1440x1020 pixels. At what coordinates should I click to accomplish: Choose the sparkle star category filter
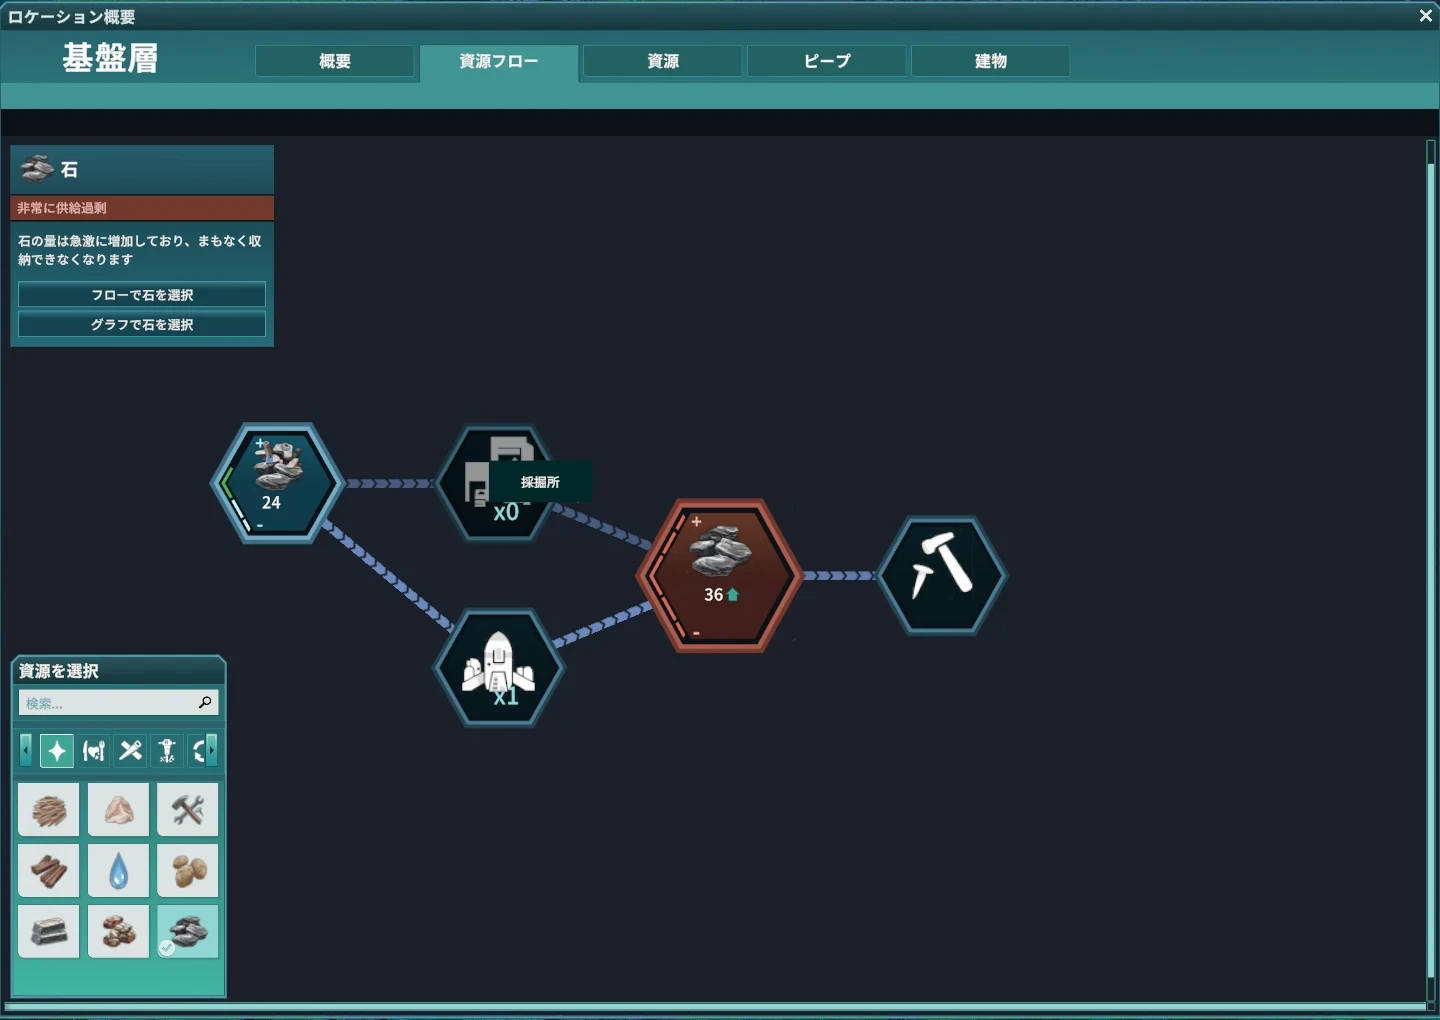[x=57, y=751]
